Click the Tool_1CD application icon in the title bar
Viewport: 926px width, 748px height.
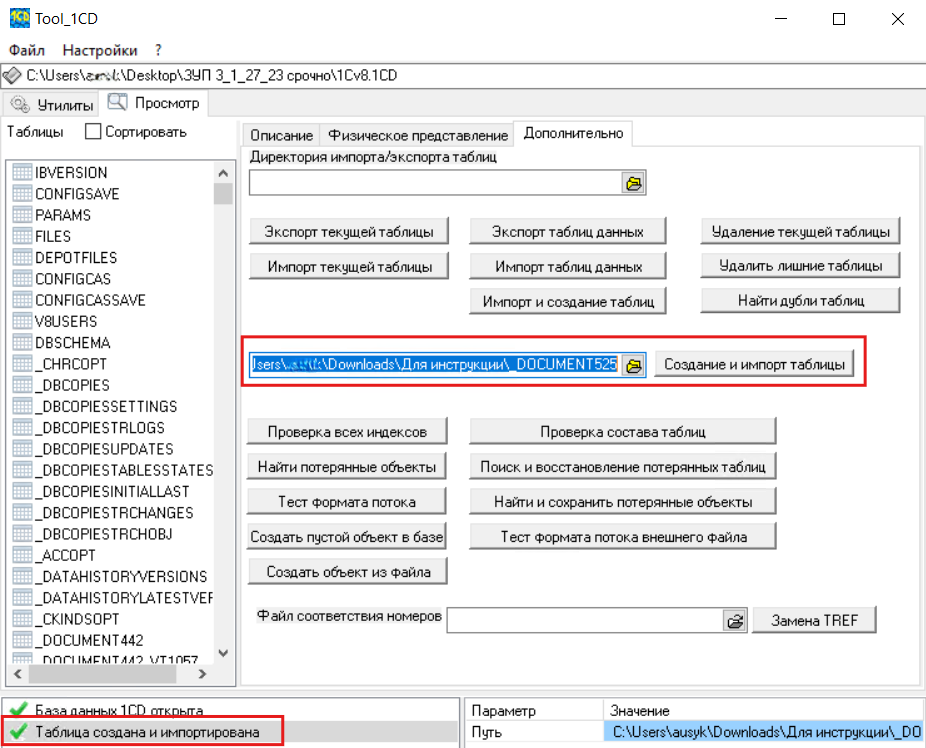19,18
